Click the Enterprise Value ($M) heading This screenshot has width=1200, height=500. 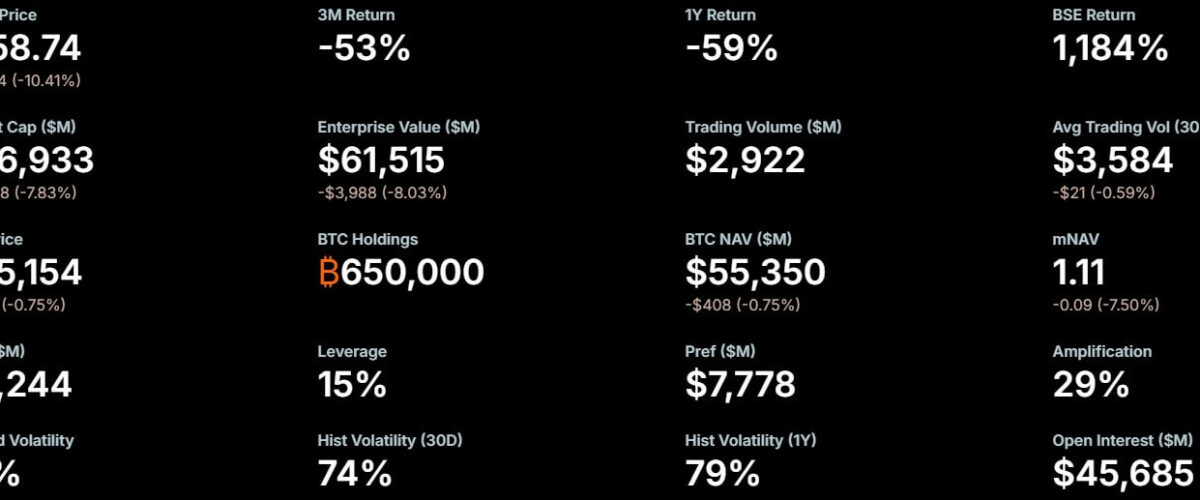(398, 127)
